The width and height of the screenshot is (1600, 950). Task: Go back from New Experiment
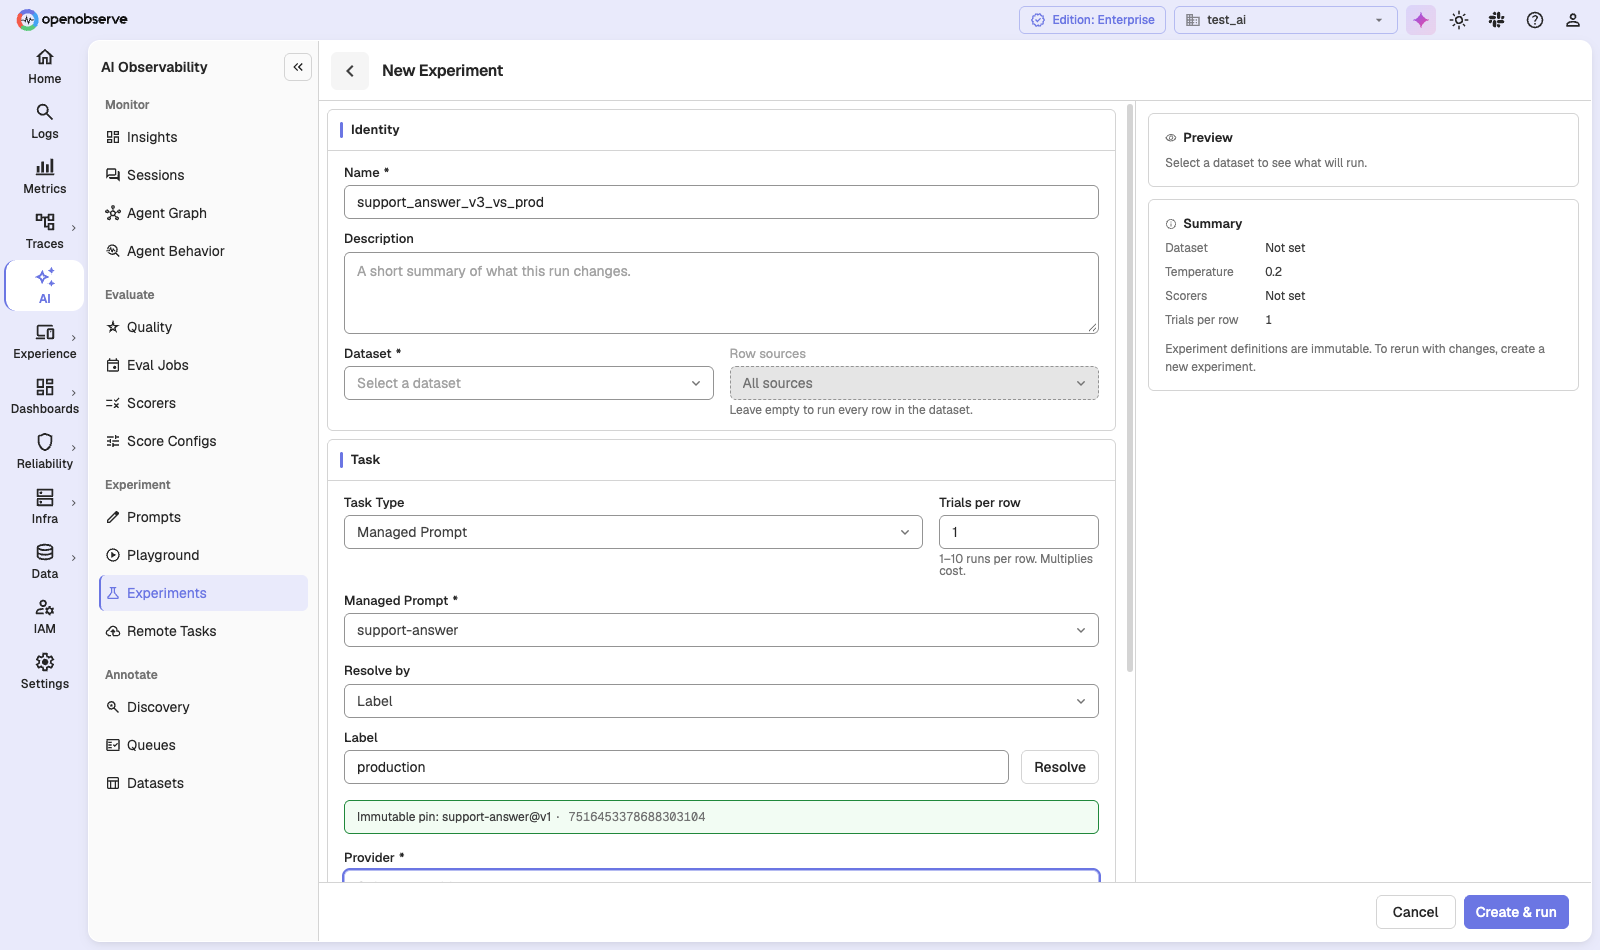(350, 71)
